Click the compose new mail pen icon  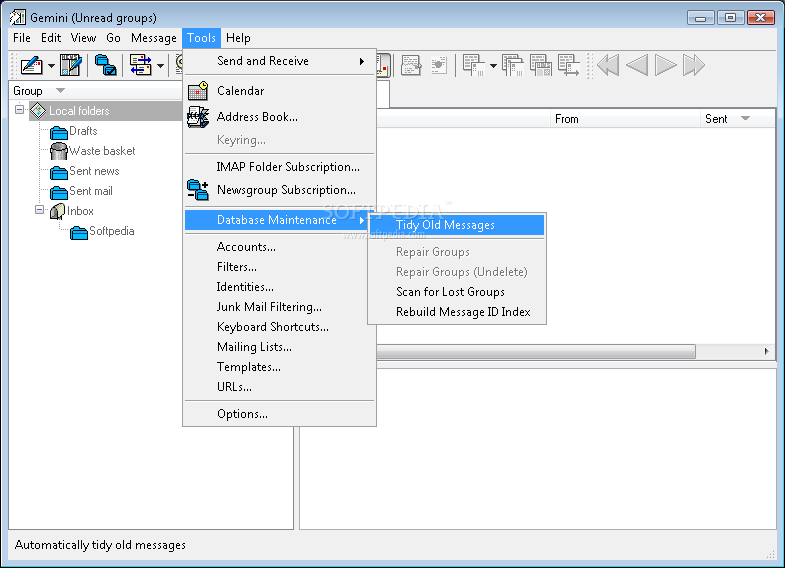coord(31,65)
